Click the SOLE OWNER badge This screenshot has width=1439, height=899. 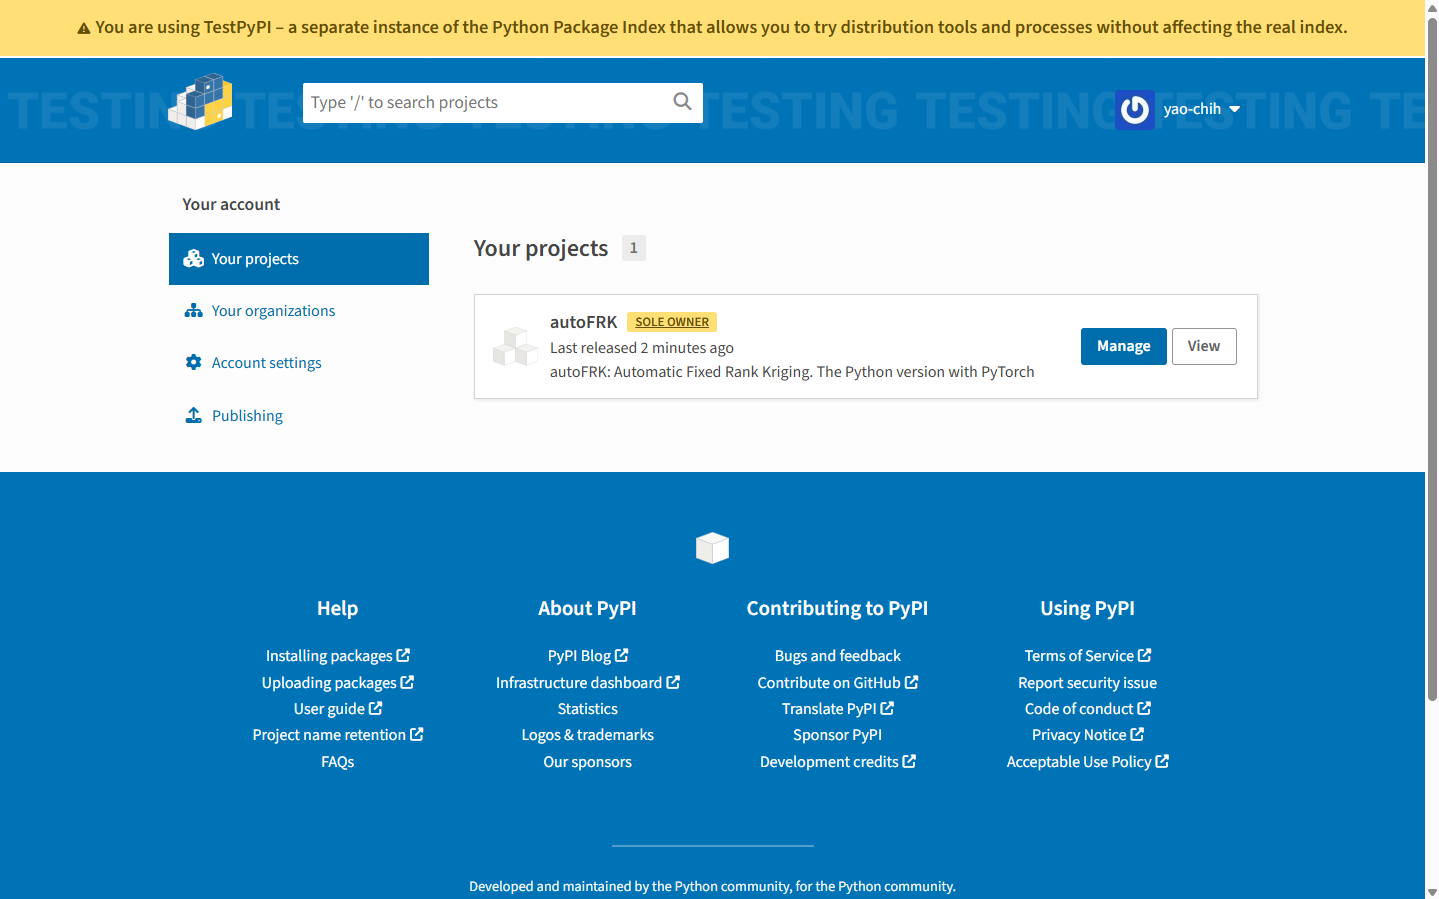tap(672, 322)
